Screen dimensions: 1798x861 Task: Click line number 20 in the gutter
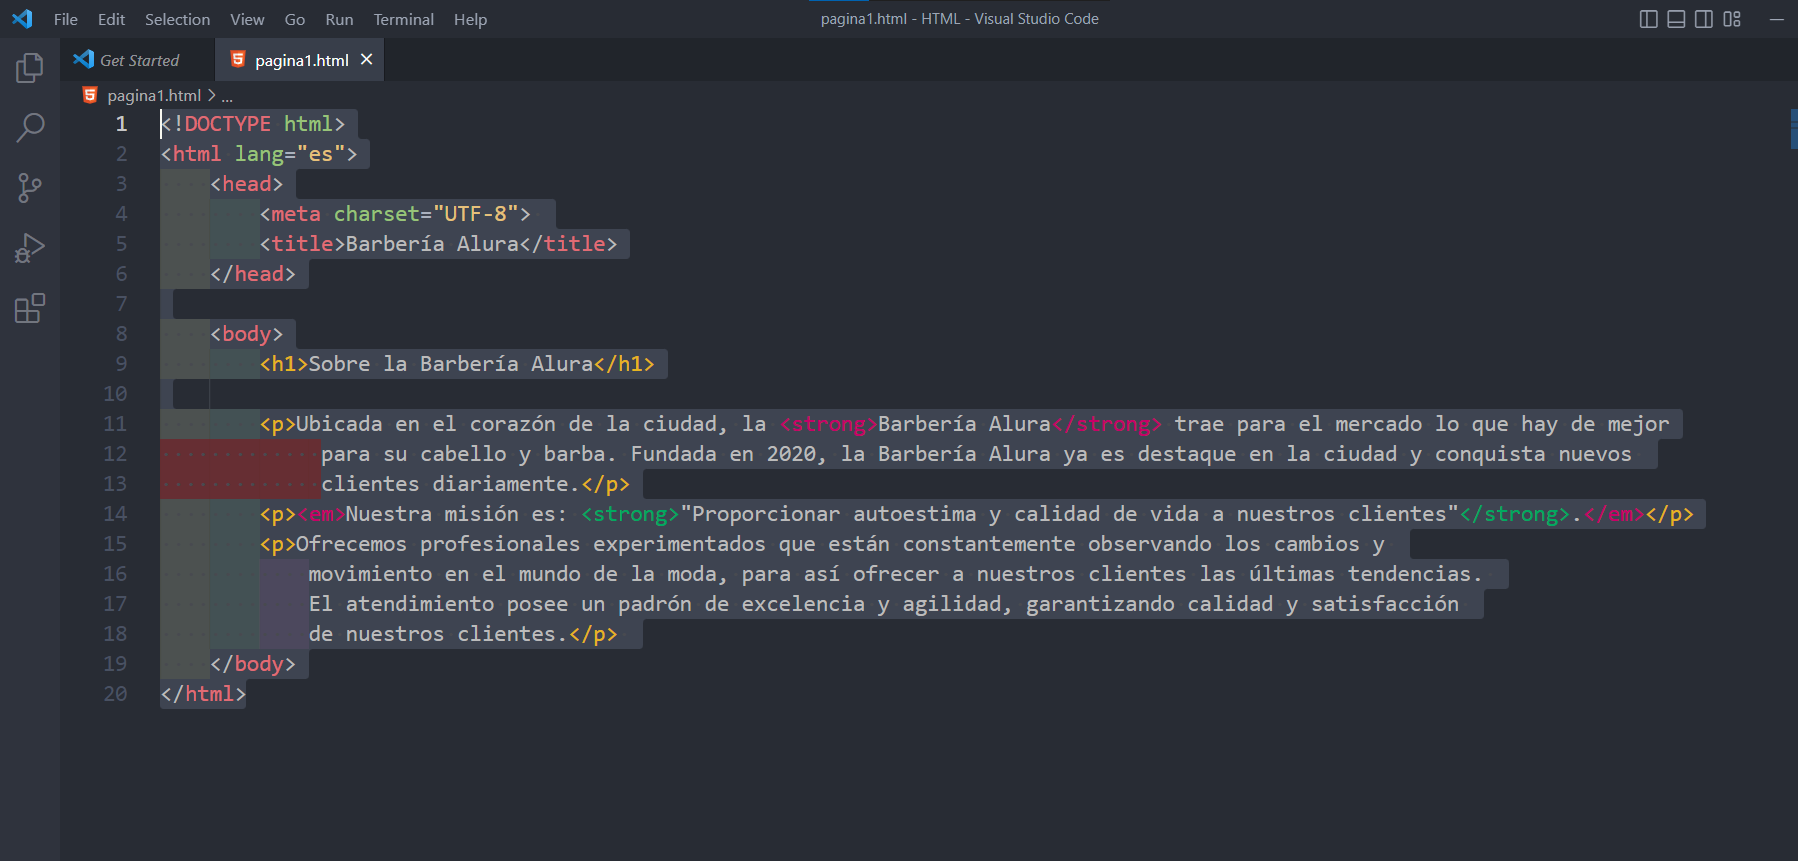[x=115, y=694]
